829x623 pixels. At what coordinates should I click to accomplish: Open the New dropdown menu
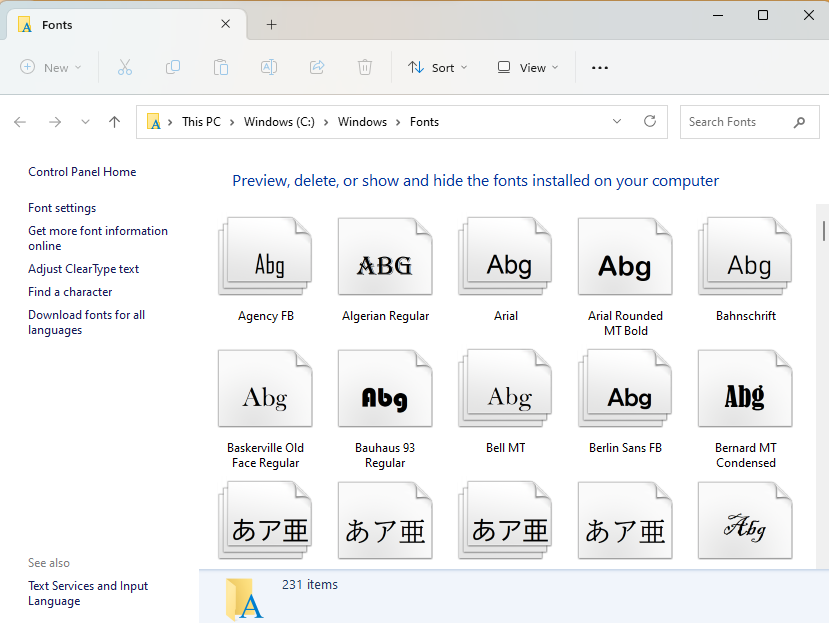point(50,67)
